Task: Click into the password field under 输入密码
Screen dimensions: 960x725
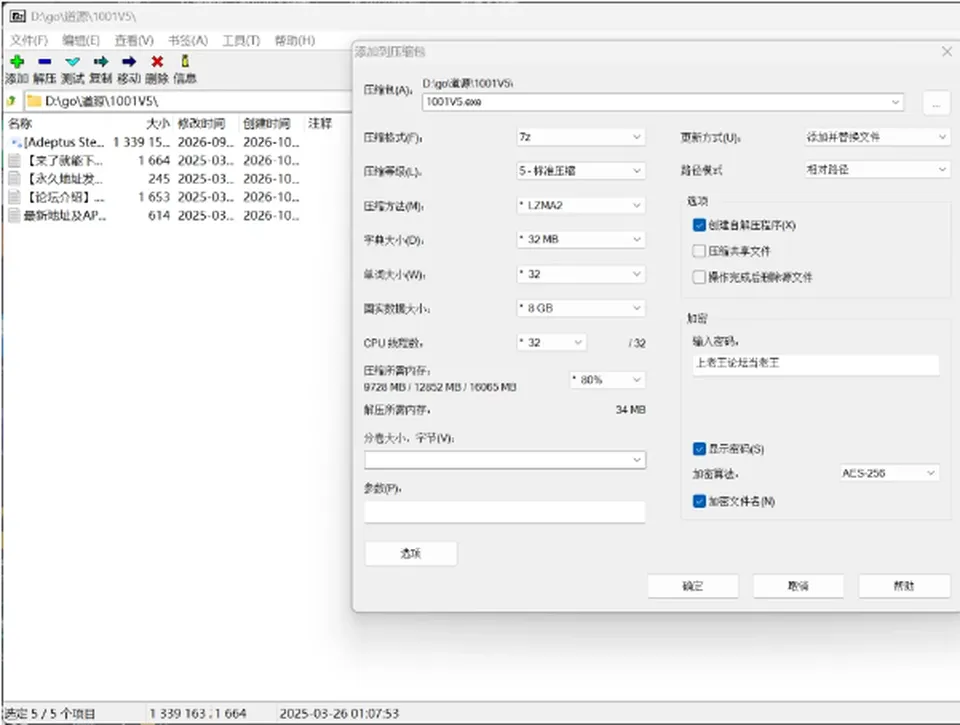Action: click(816, 364)
